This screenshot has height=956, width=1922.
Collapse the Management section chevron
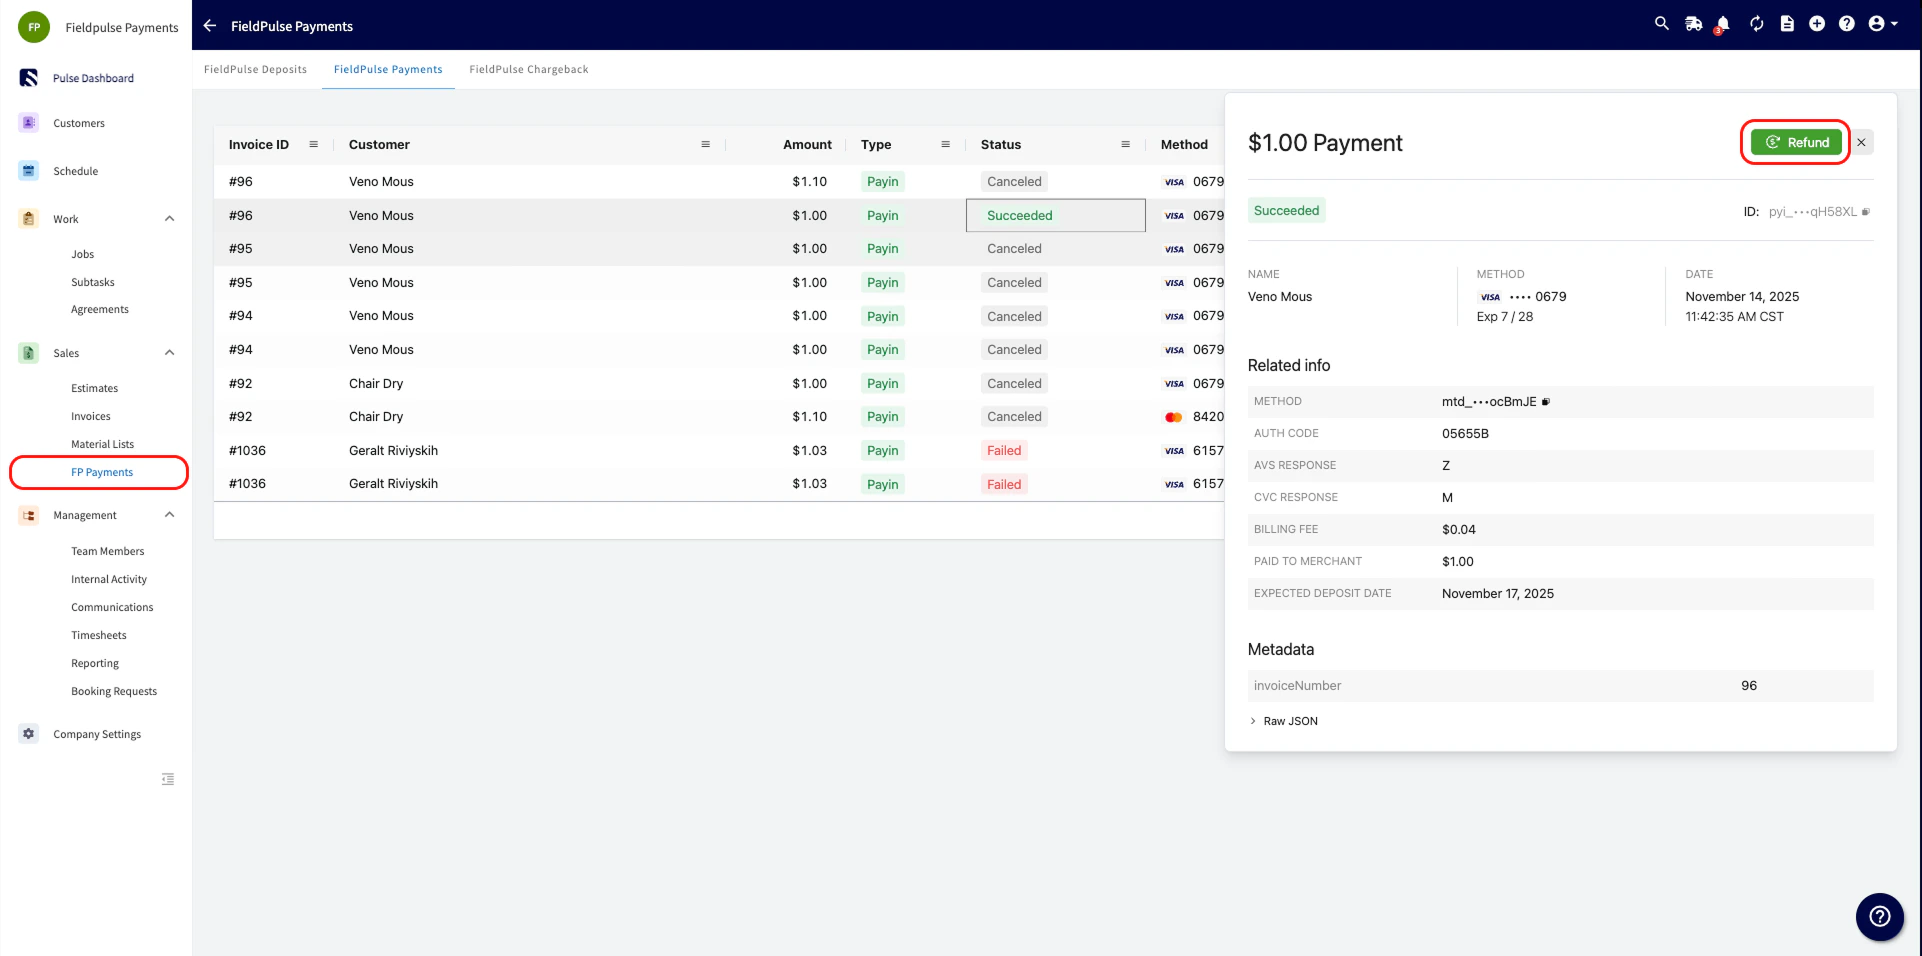click(169, 515)
